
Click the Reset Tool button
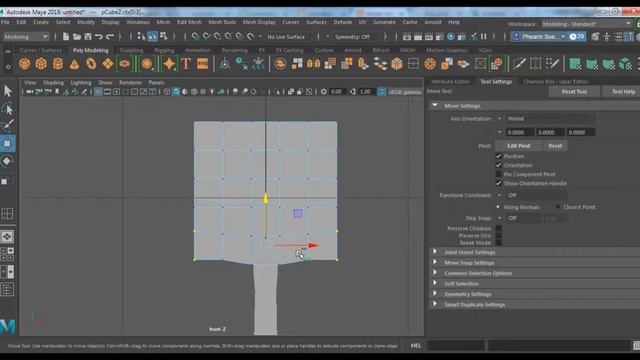[x=574, y=92]
